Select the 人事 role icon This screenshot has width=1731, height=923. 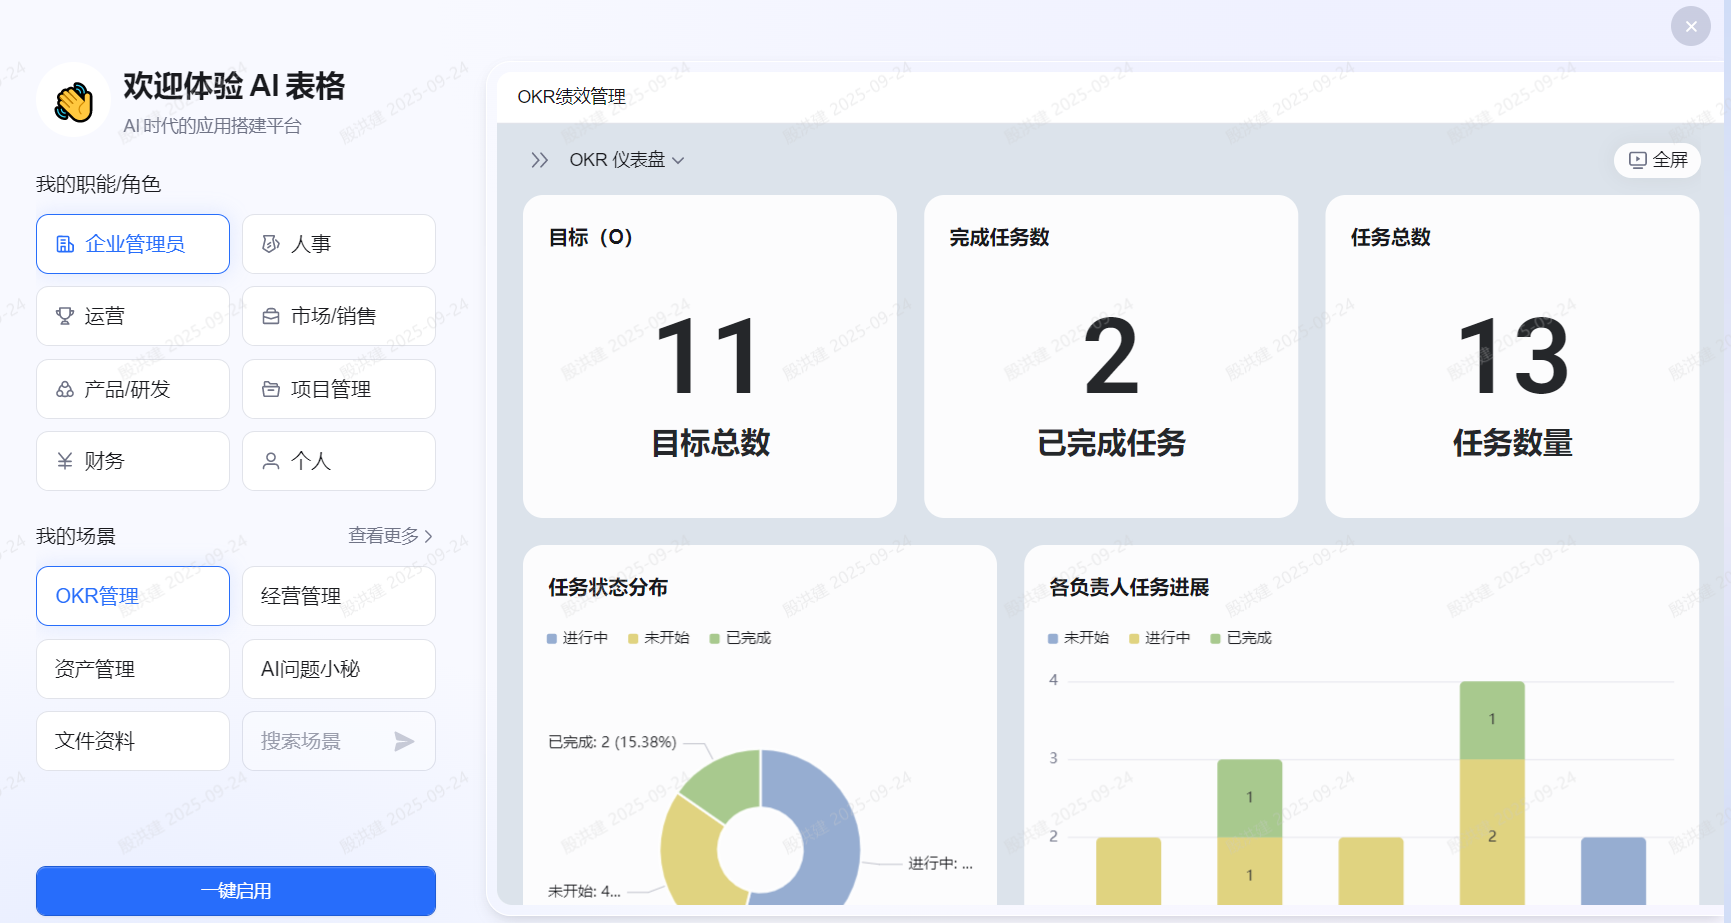click(x=269, y=243)
